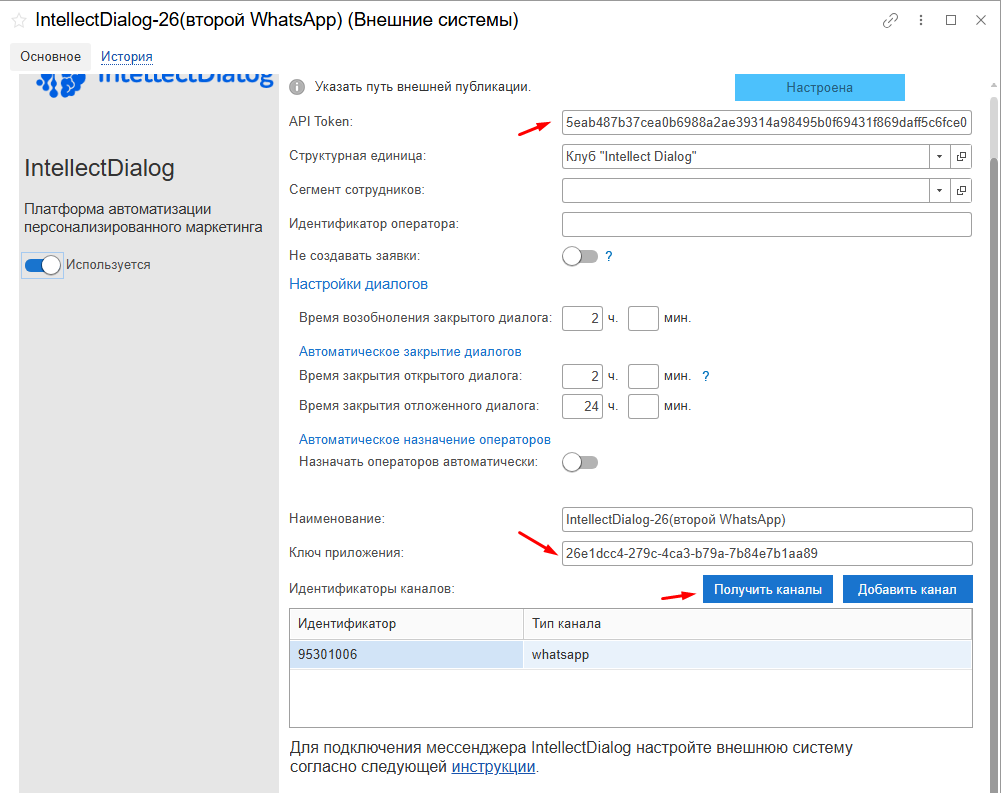Open the Сегмент сотрудников selection form icon
The image size is (1001, 793).
click(x=961, y=190)
